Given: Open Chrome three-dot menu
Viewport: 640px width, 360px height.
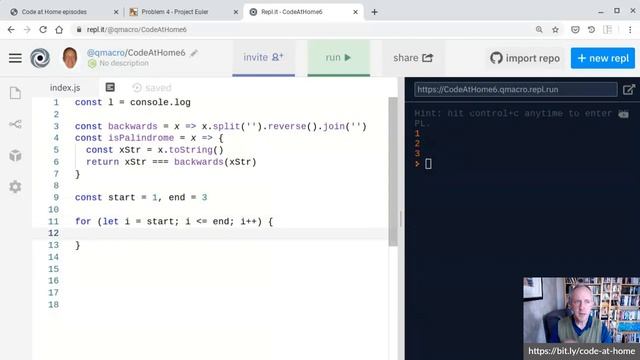Looking at the screenshot, I should pyautogui.click(x=630, y=29).
